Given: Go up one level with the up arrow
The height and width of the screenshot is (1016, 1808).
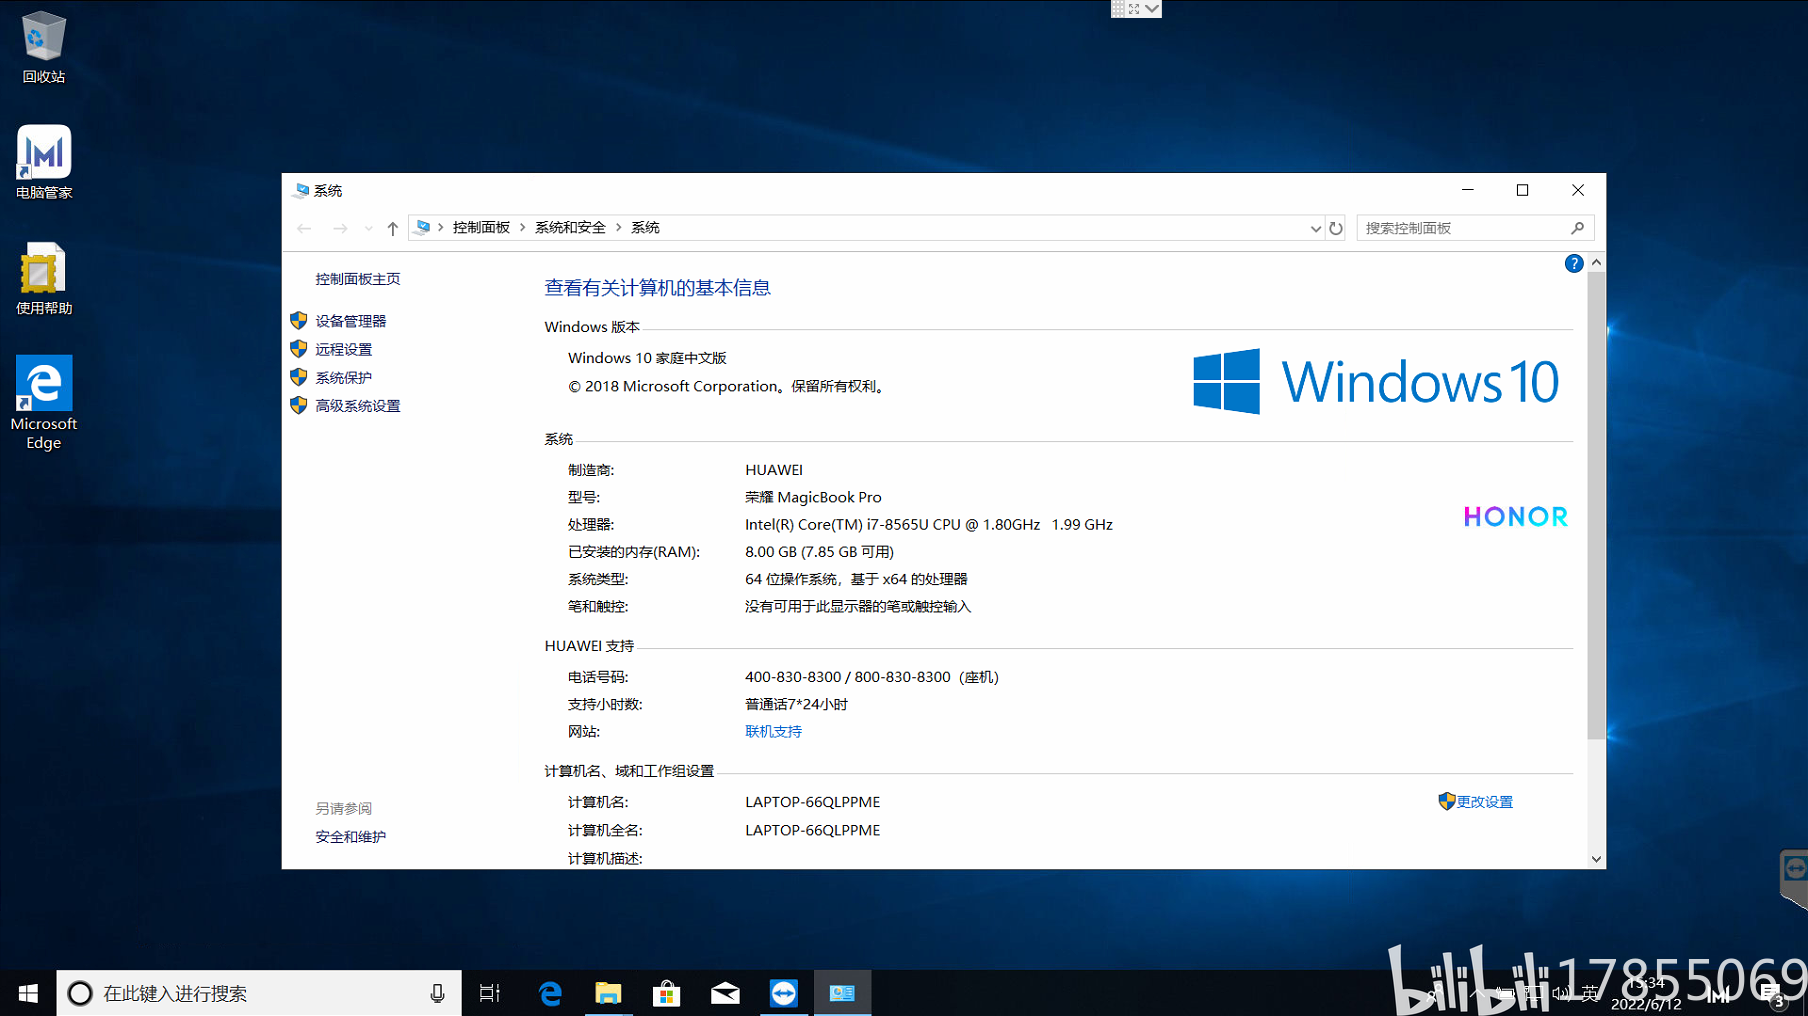Looking at the screenshot, I should click(x=393, y=228).
